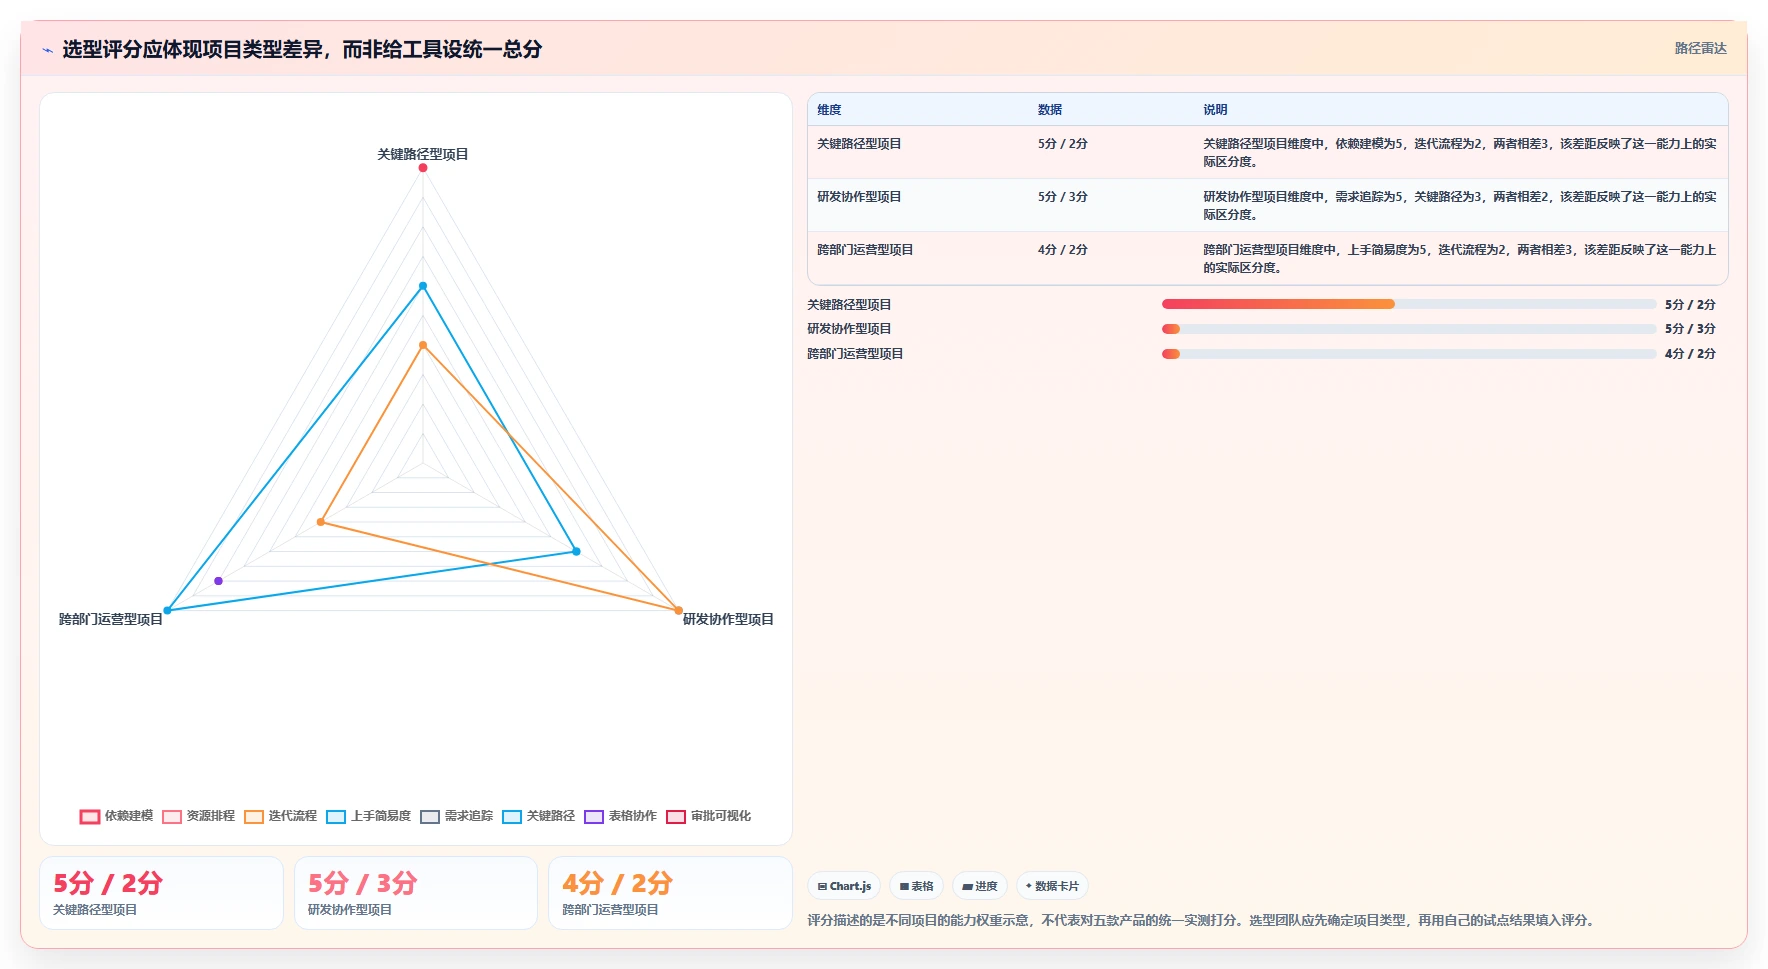
Task: Click radar chart axis label 关键路径型项目
Action: (423, 154)
